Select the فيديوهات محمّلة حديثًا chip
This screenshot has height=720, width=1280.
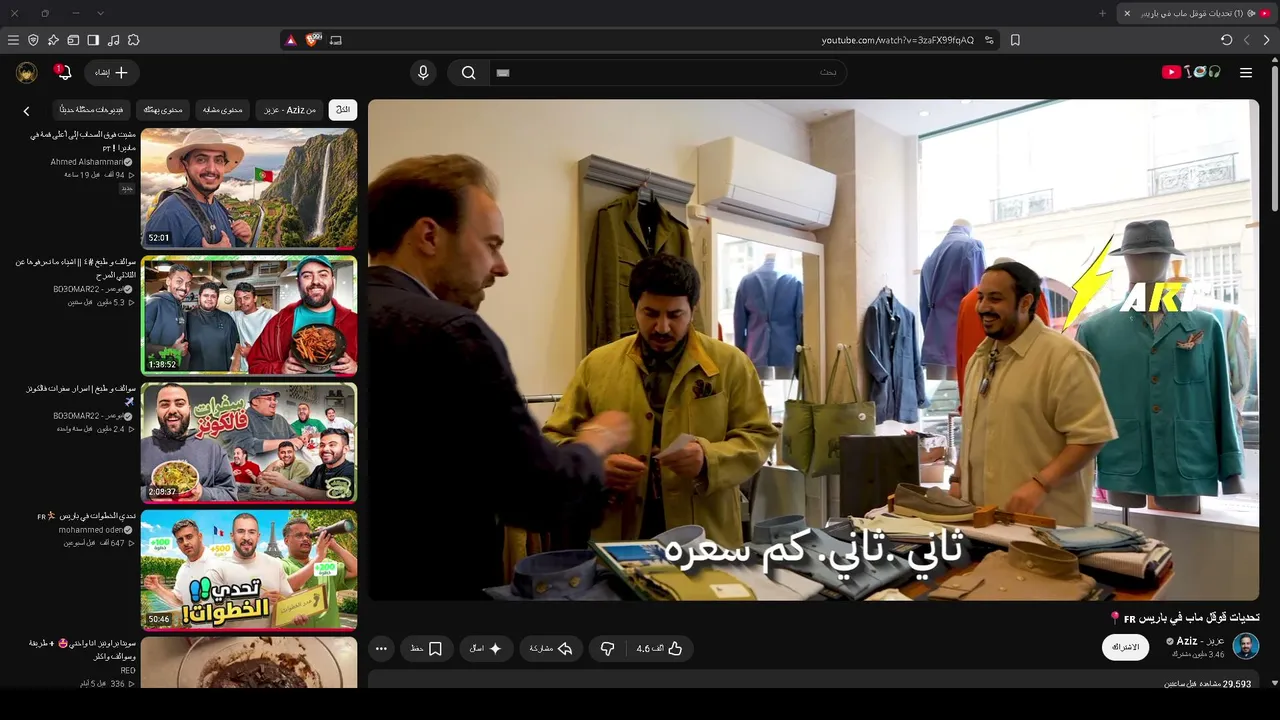click(91, 110)
